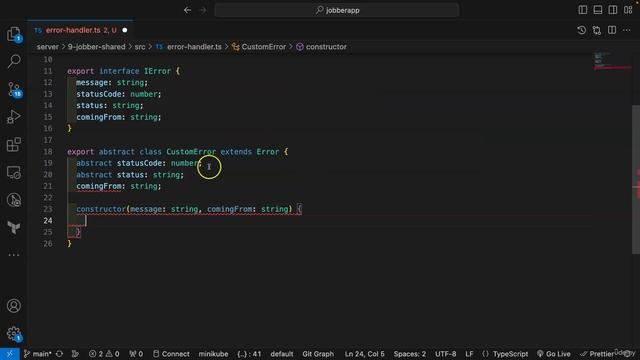The height and width of the screenshot is (360, 640).
Task: Select the error-handler.ts tab
Action: pyautogui.click(x=80, y=30)
